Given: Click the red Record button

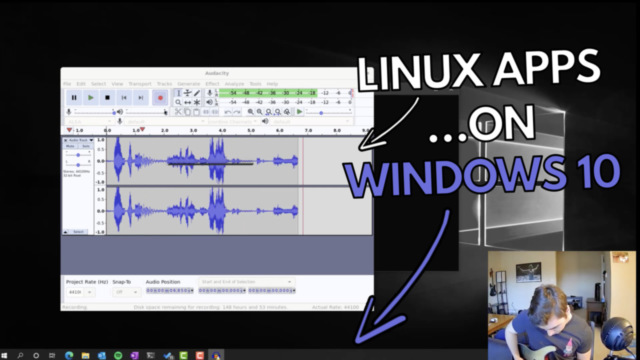Looking at the screenshot, I should coord(160,98).
